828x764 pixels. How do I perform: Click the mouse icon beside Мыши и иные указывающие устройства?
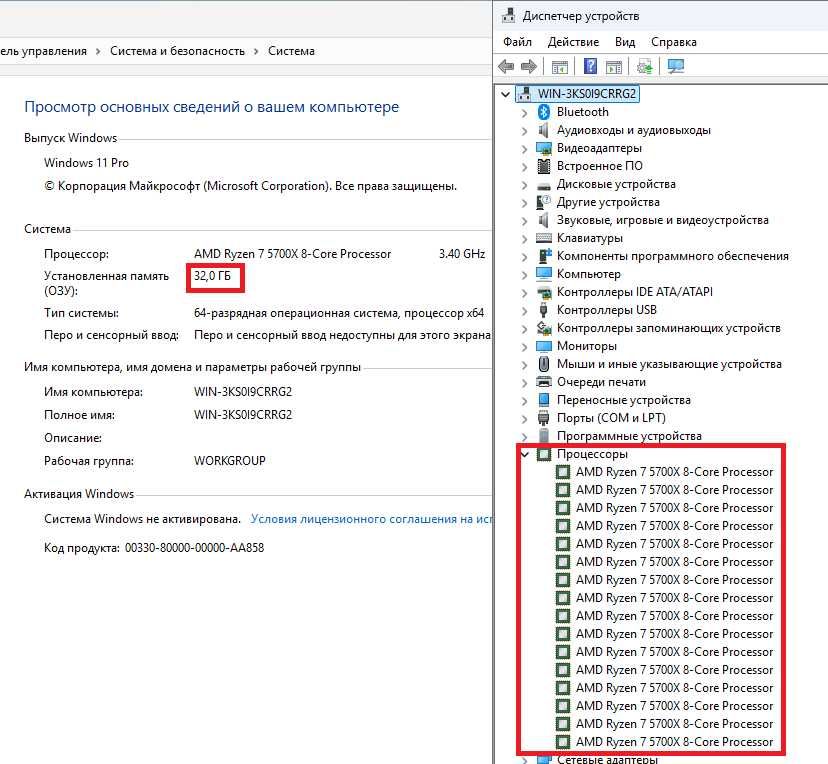(x=543, y=364)
